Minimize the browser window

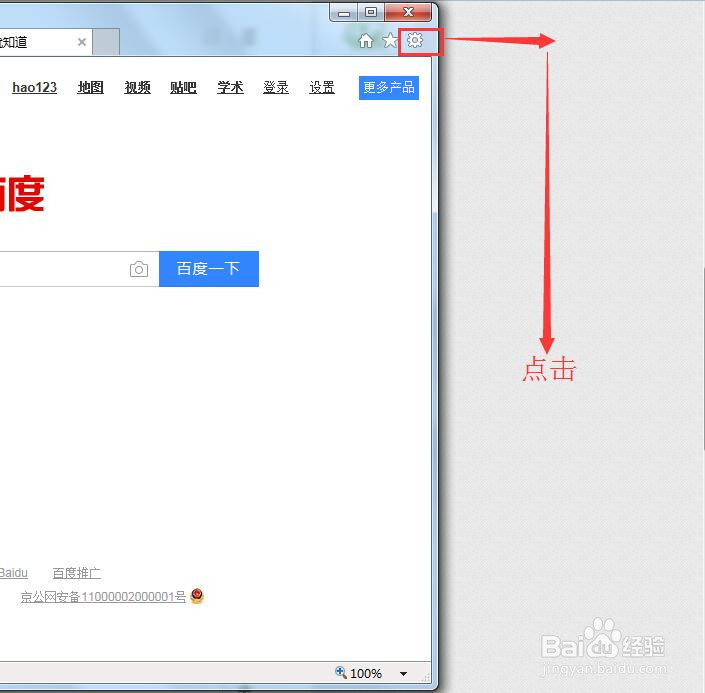(344, 13)
